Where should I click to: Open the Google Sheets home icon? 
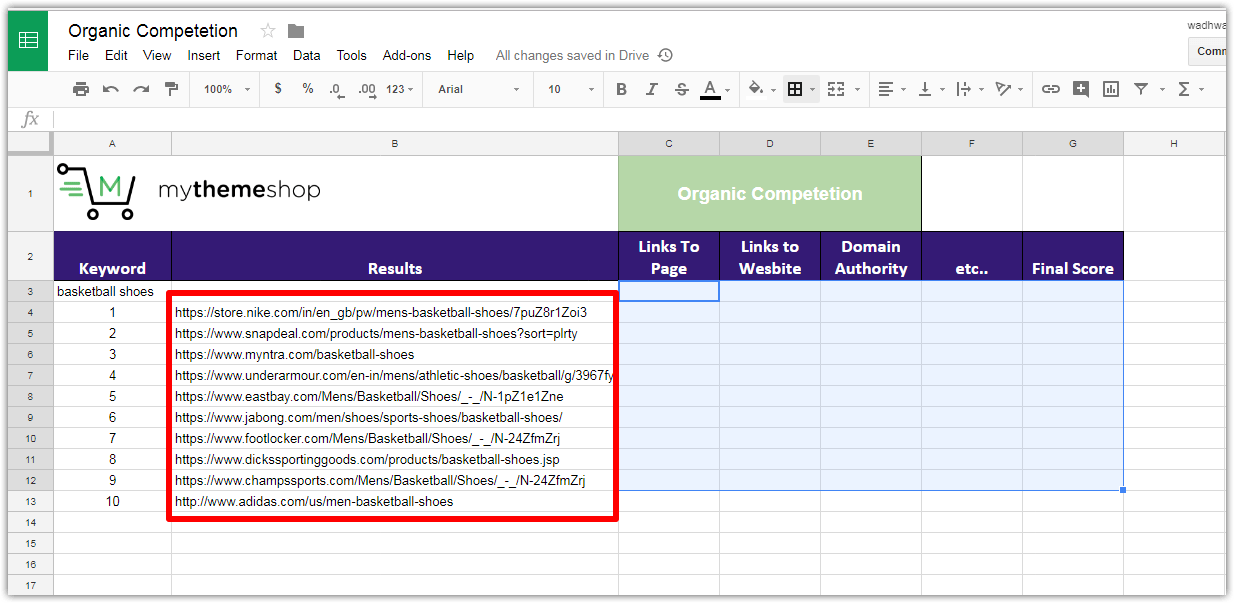28,40
